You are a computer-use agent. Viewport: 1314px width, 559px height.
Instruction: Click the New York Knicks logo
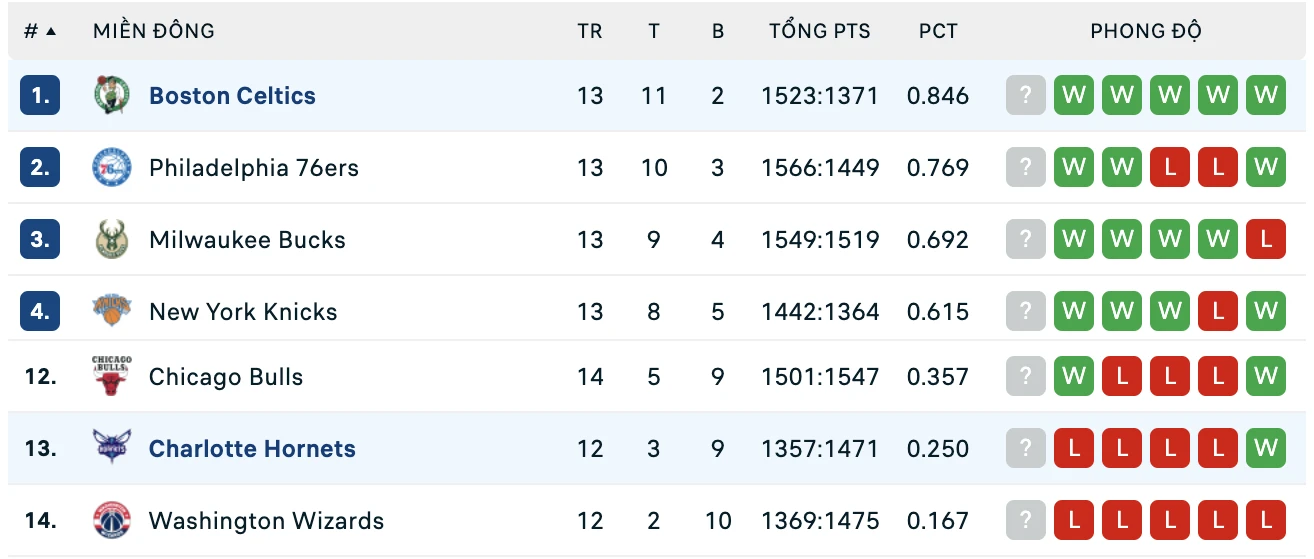(x=111, y=312)
